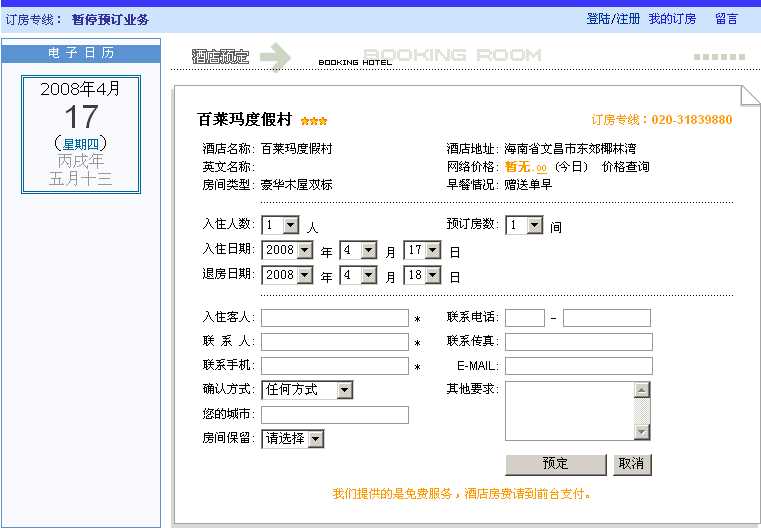Open the 留言 link

(726, 19)
